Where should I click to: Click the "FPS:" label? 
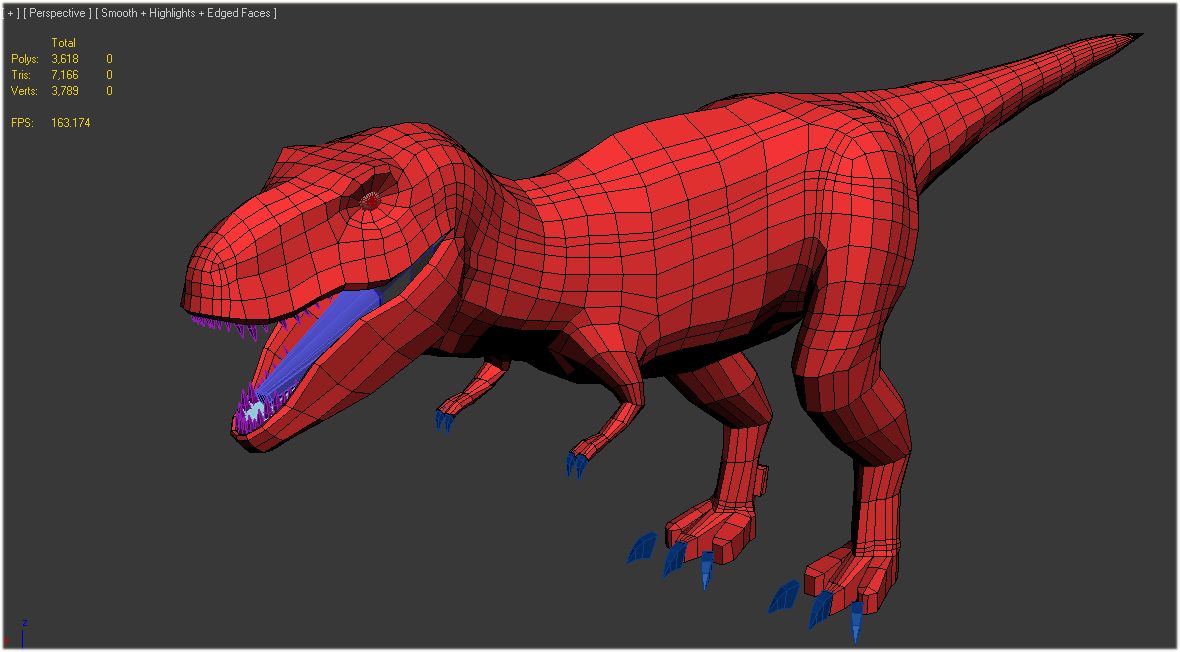click(22, 122)
